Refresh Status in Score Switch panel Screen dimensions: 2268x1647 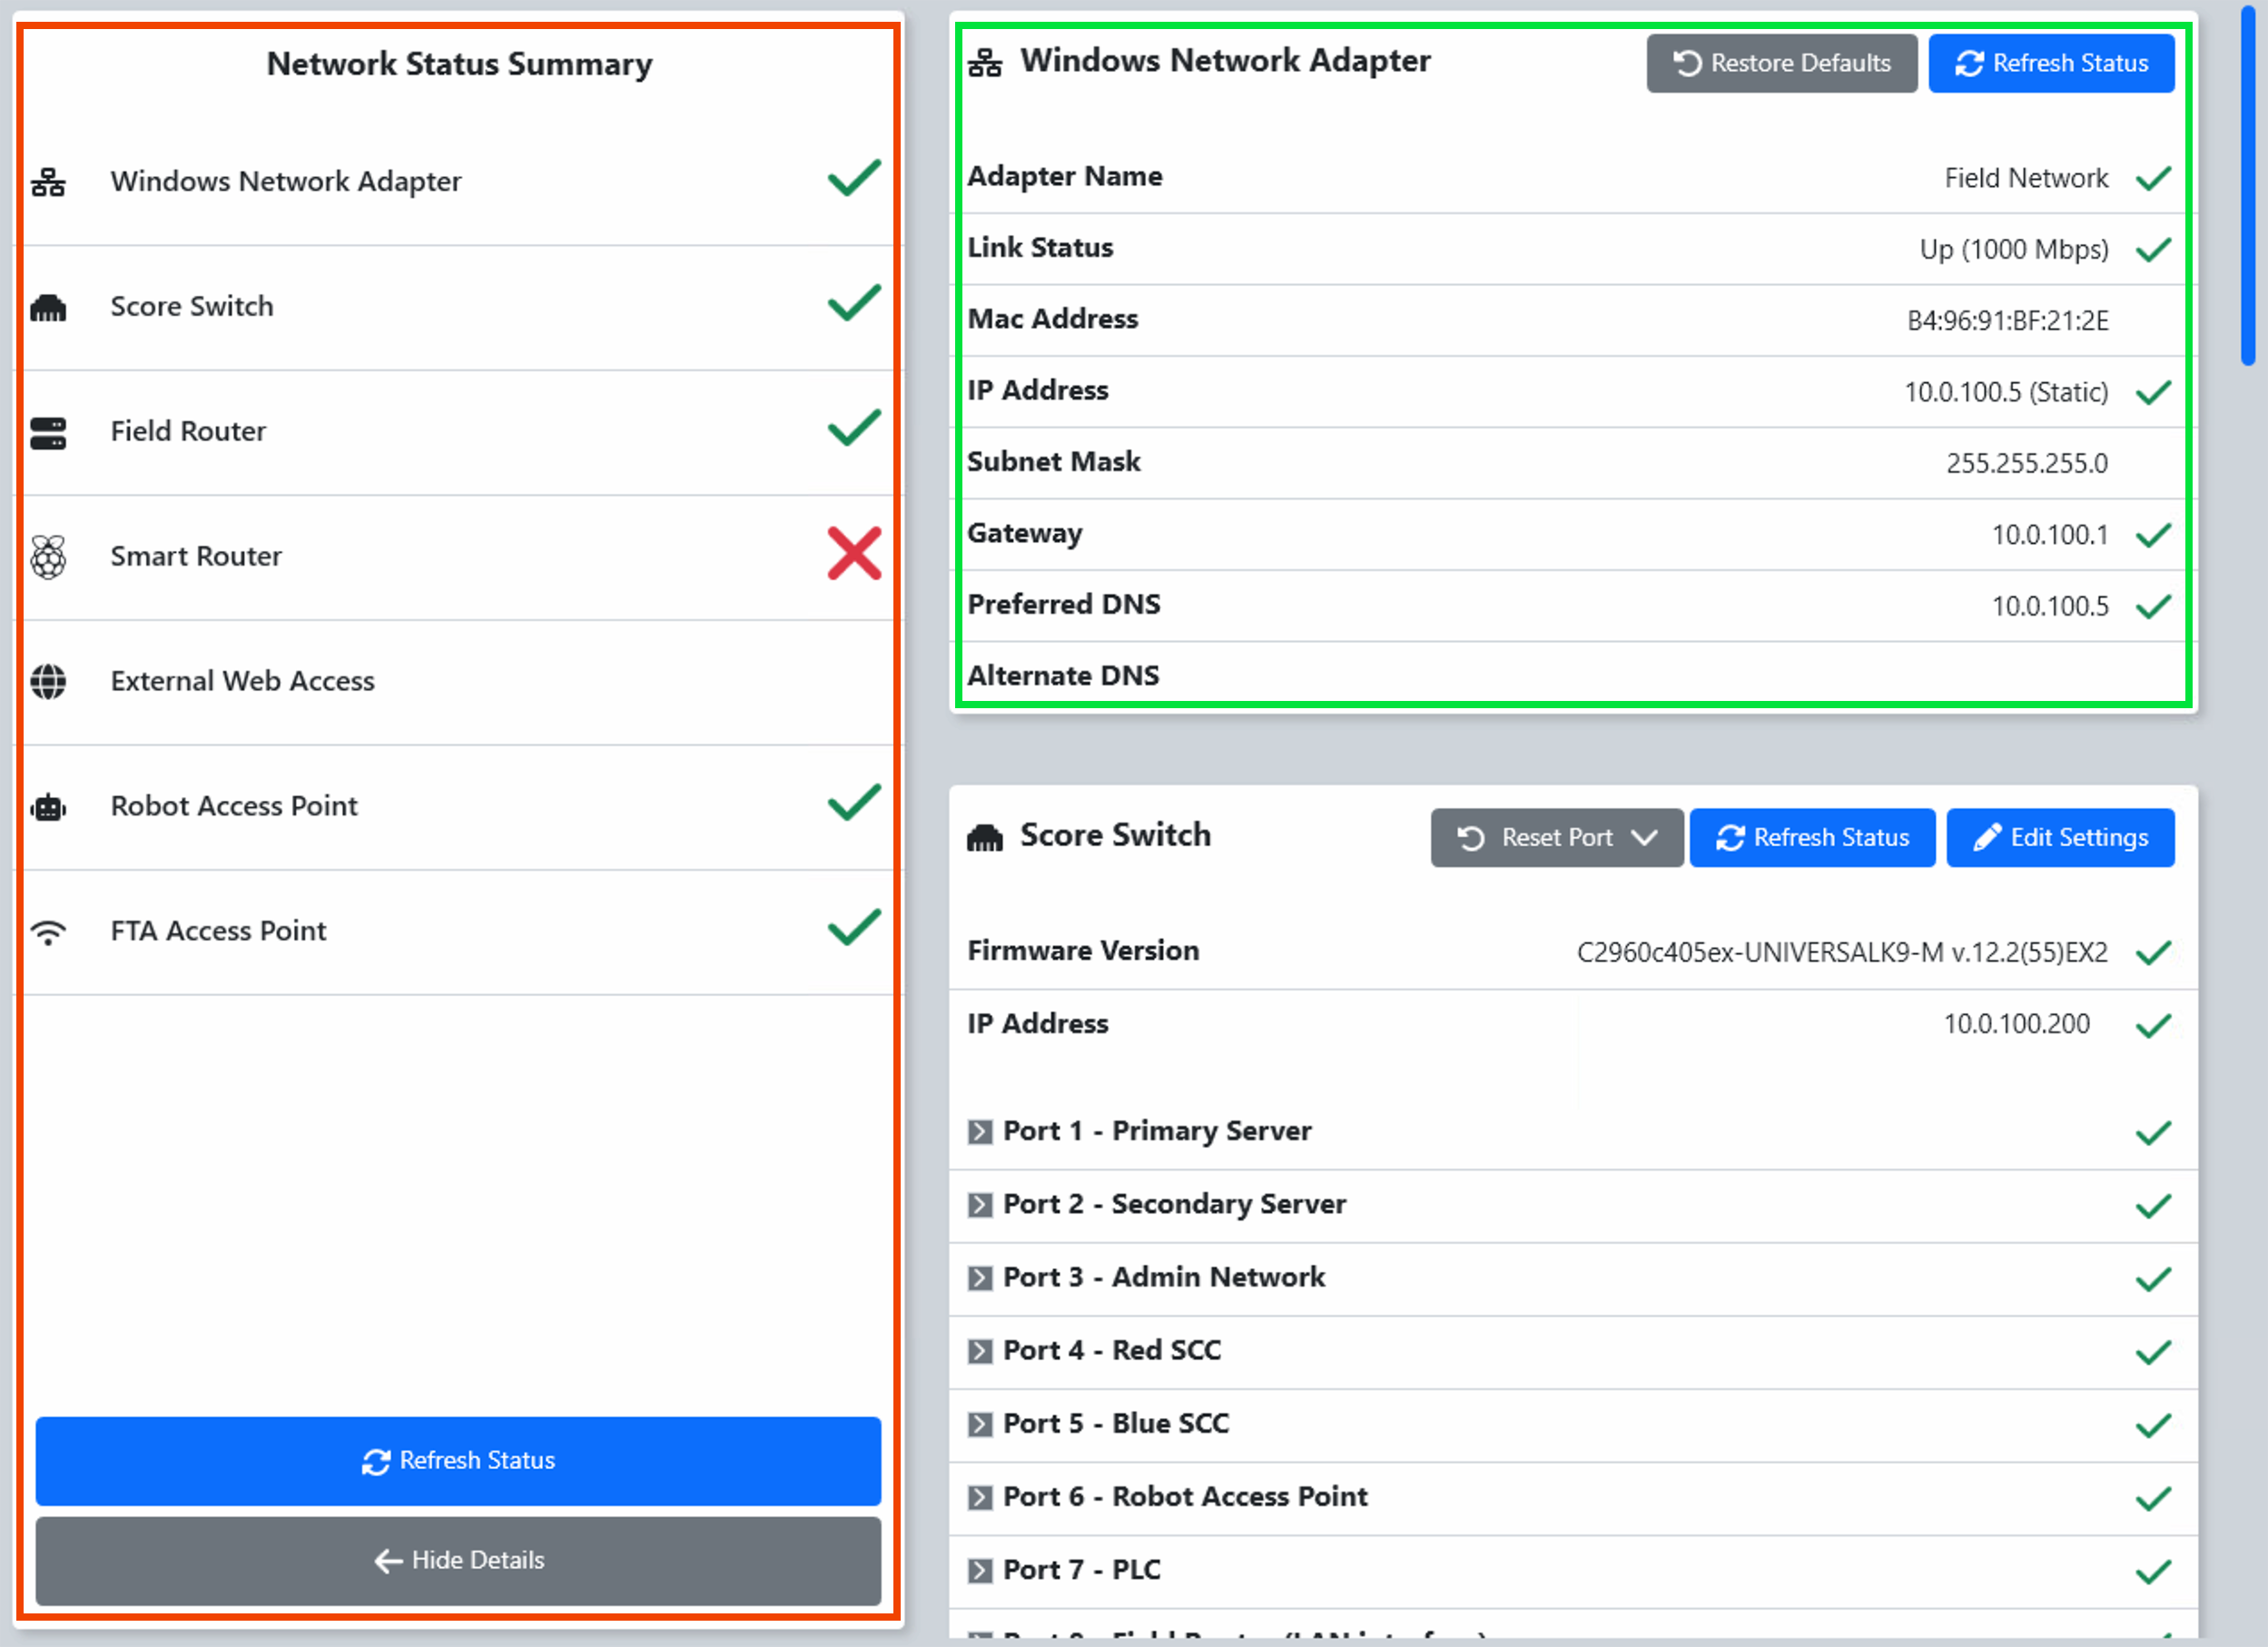click(x=1812, y=838)
